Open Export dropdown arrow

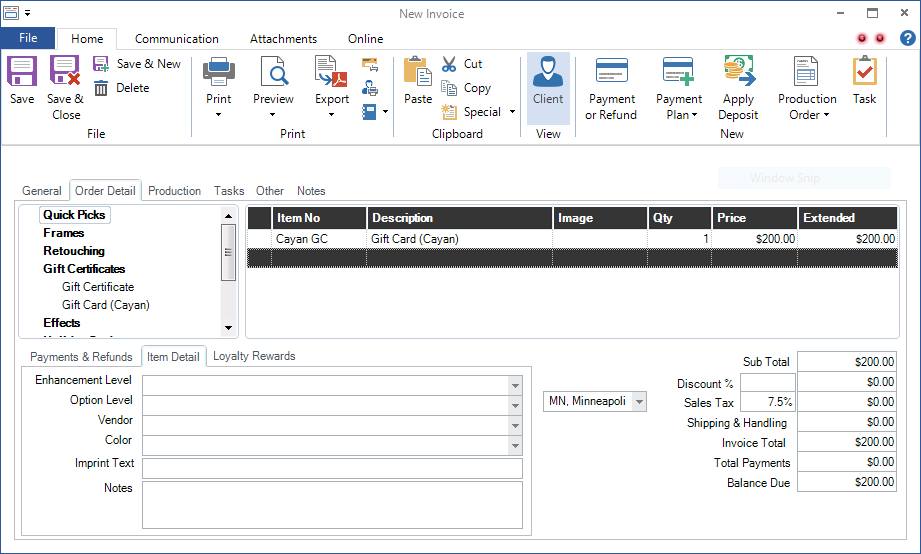click(x=331, y=115)
